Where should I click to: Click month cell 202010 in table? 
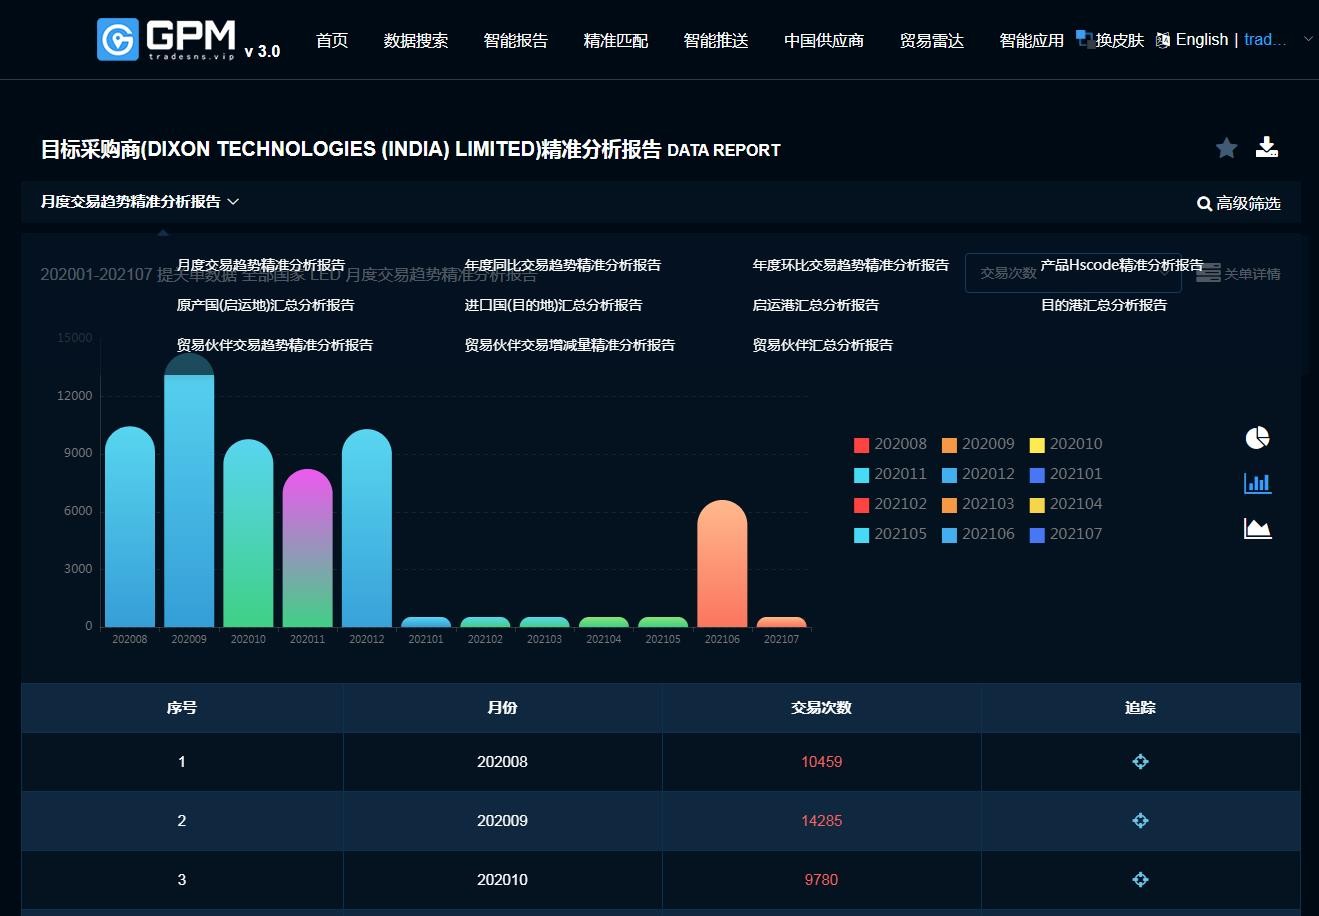pyautogui.click(x=502, y=880)
